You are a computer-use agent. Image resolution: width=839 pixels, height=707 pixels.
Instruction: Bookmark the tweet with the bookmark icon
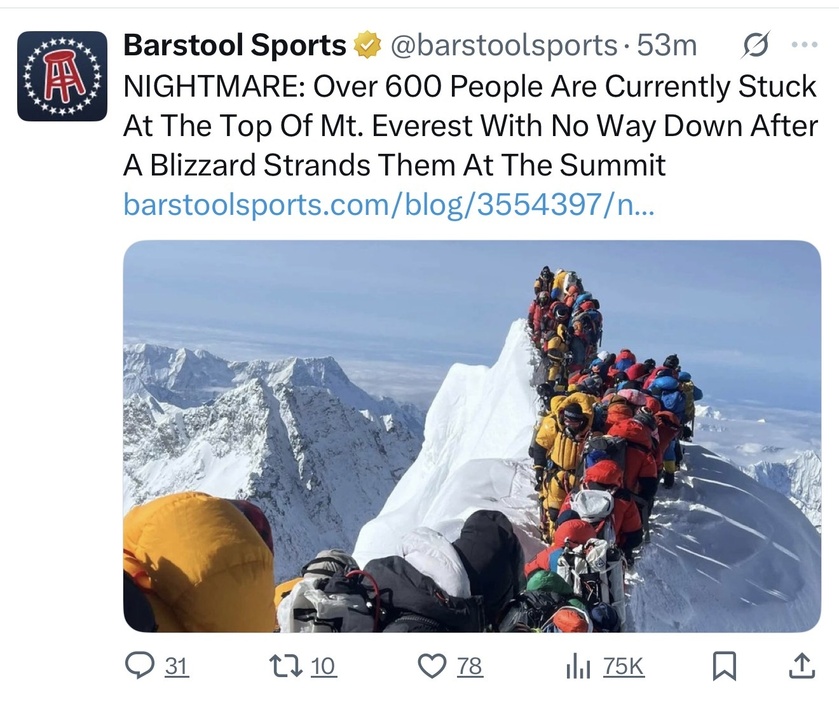point(724,666)
